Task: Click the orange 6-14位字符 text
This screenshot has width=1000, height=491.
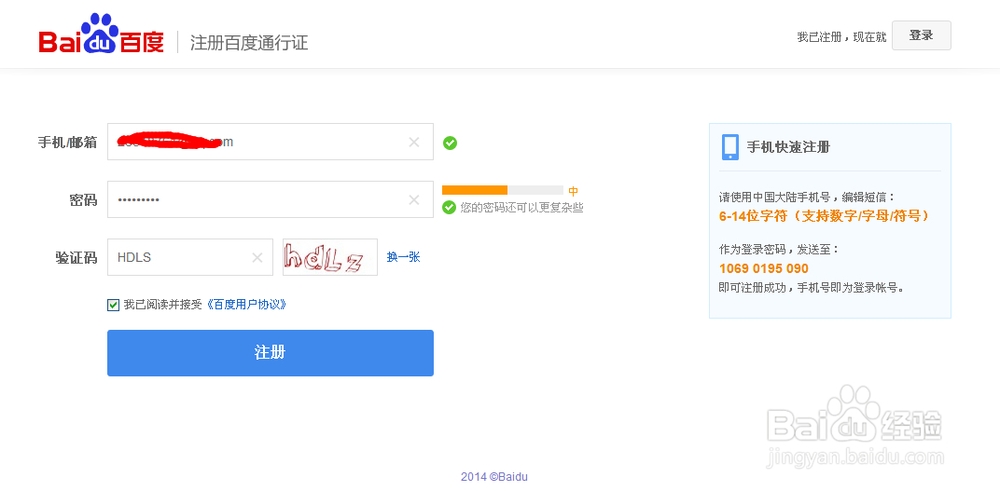Action: (x=824, y=217)
